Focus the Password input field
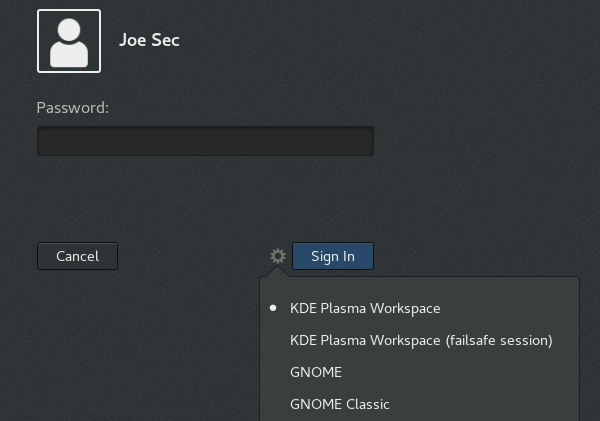The image size is (600, 421). click(205, 141)
